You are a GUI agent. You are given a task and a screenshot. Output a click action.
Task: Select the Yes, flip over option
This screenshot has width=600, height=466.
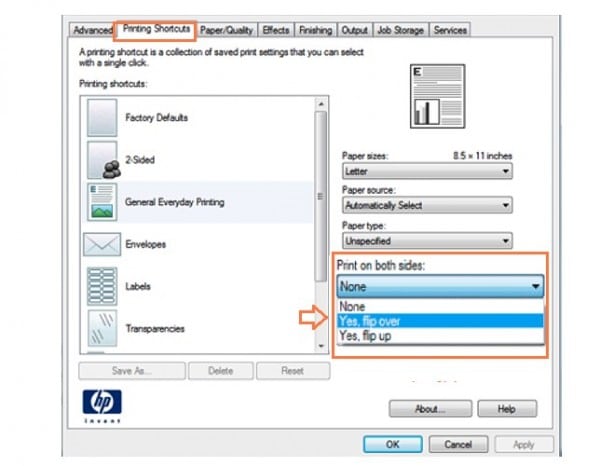[440, 321]
